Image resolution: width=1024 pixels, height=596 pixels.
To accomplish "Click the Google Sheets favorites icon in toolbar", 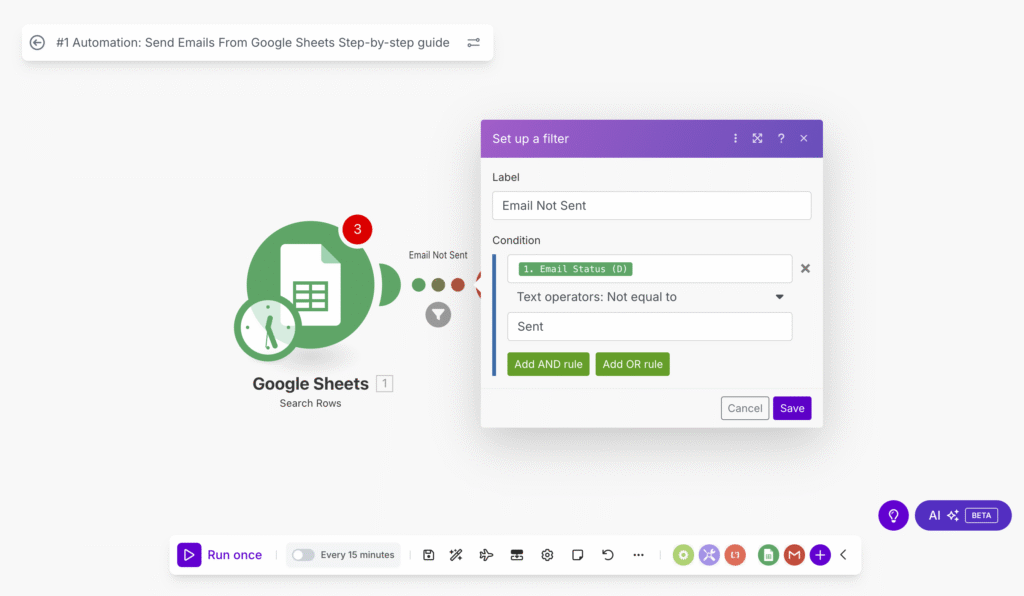I will tap(769, 555).
